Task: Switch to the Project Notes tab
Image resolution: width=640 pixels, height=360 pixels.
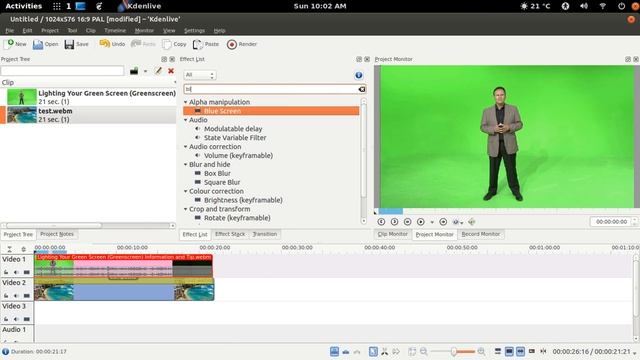Action: click(x=57, y=234)
